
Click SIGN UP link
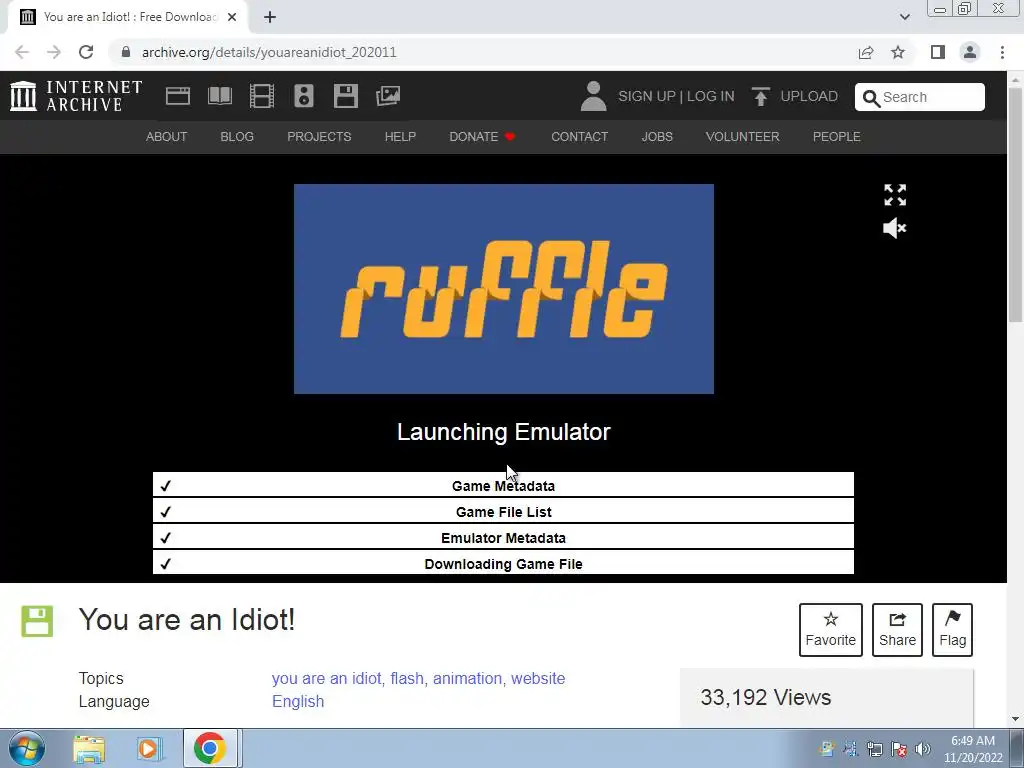pyautogui.click(x=647, y=97)
